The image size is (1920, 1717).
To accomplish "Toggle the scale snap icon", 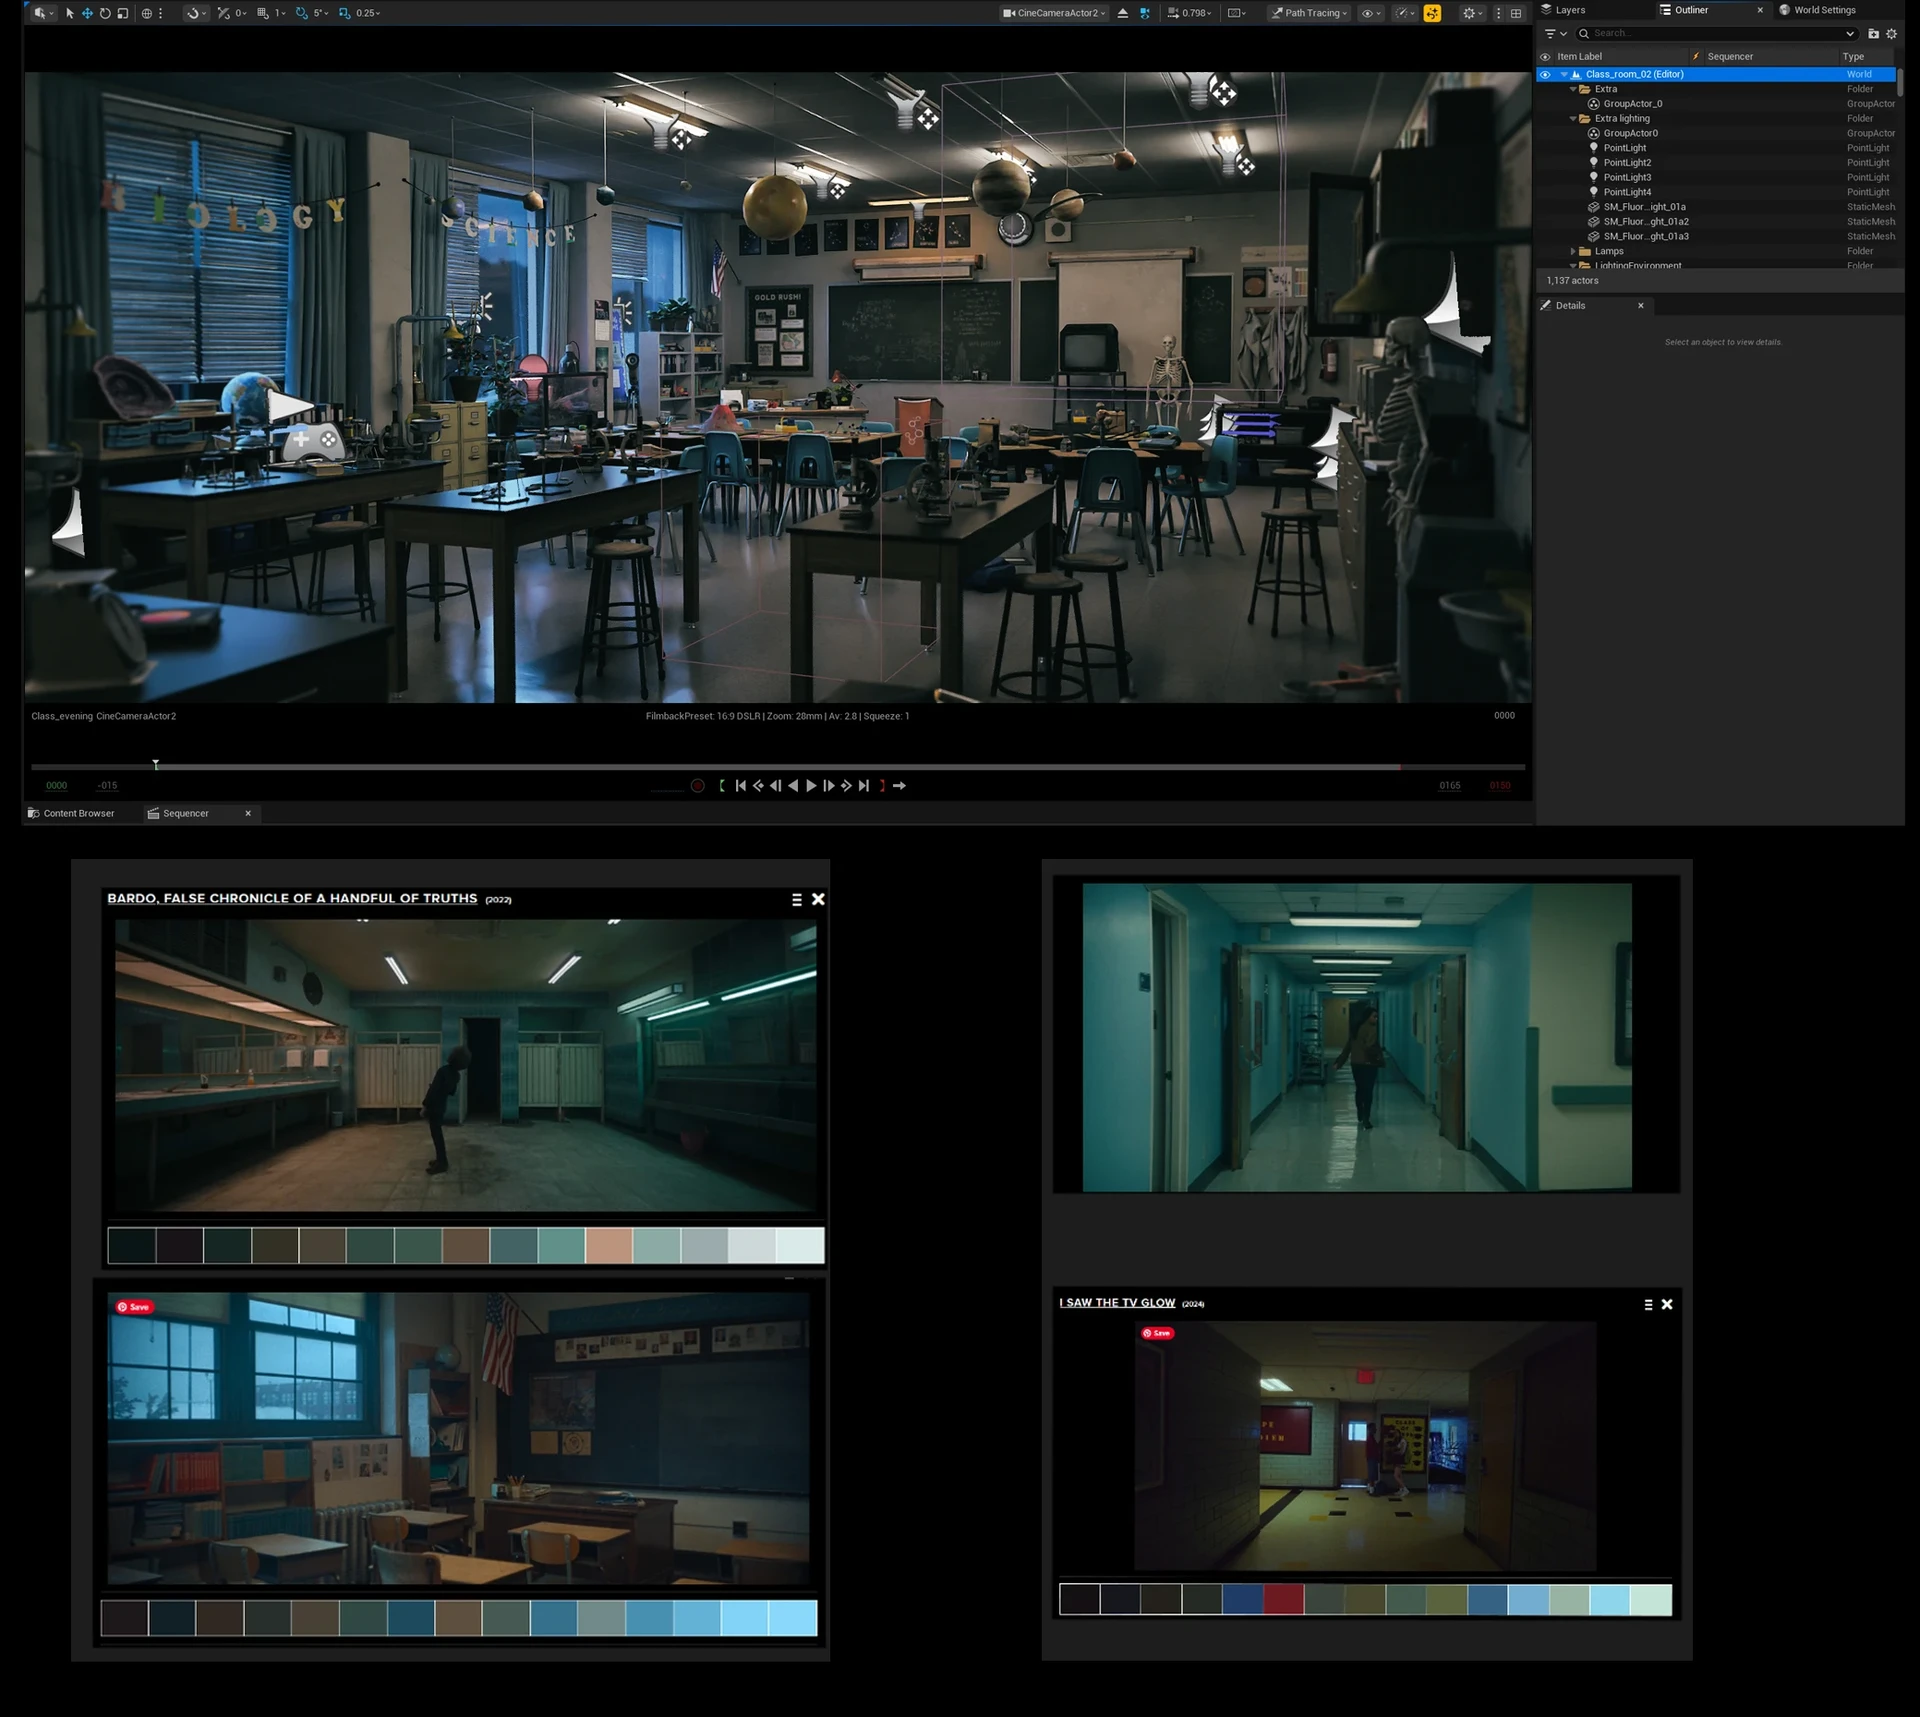I will [345, 13].
